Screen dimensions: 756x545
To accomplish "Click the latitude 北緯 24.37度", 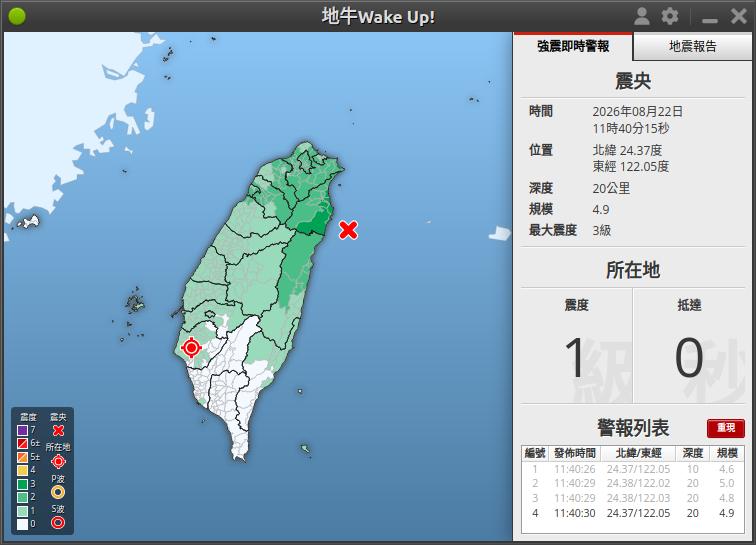I will (627, 150).
